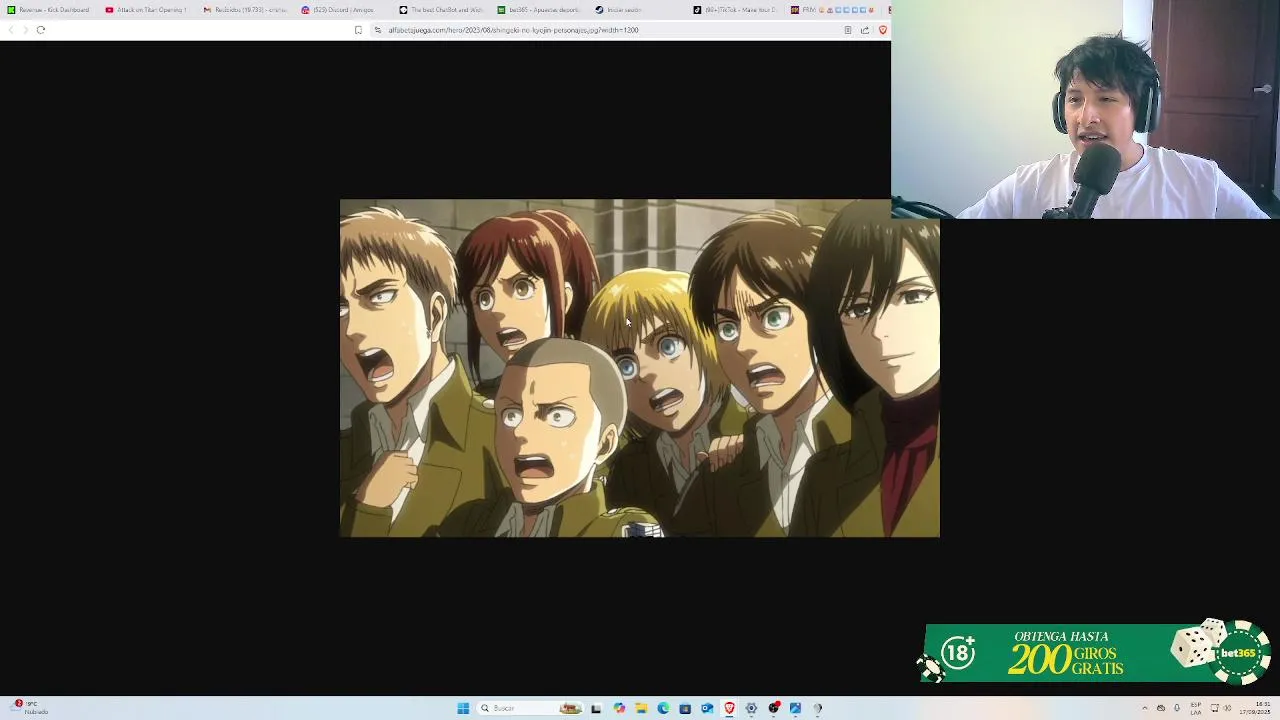Image resolution: width=1280 pixels, height=720 pixels.
Task: Expand the hidden system tray icons chevron
Action: coord(1145,708)
